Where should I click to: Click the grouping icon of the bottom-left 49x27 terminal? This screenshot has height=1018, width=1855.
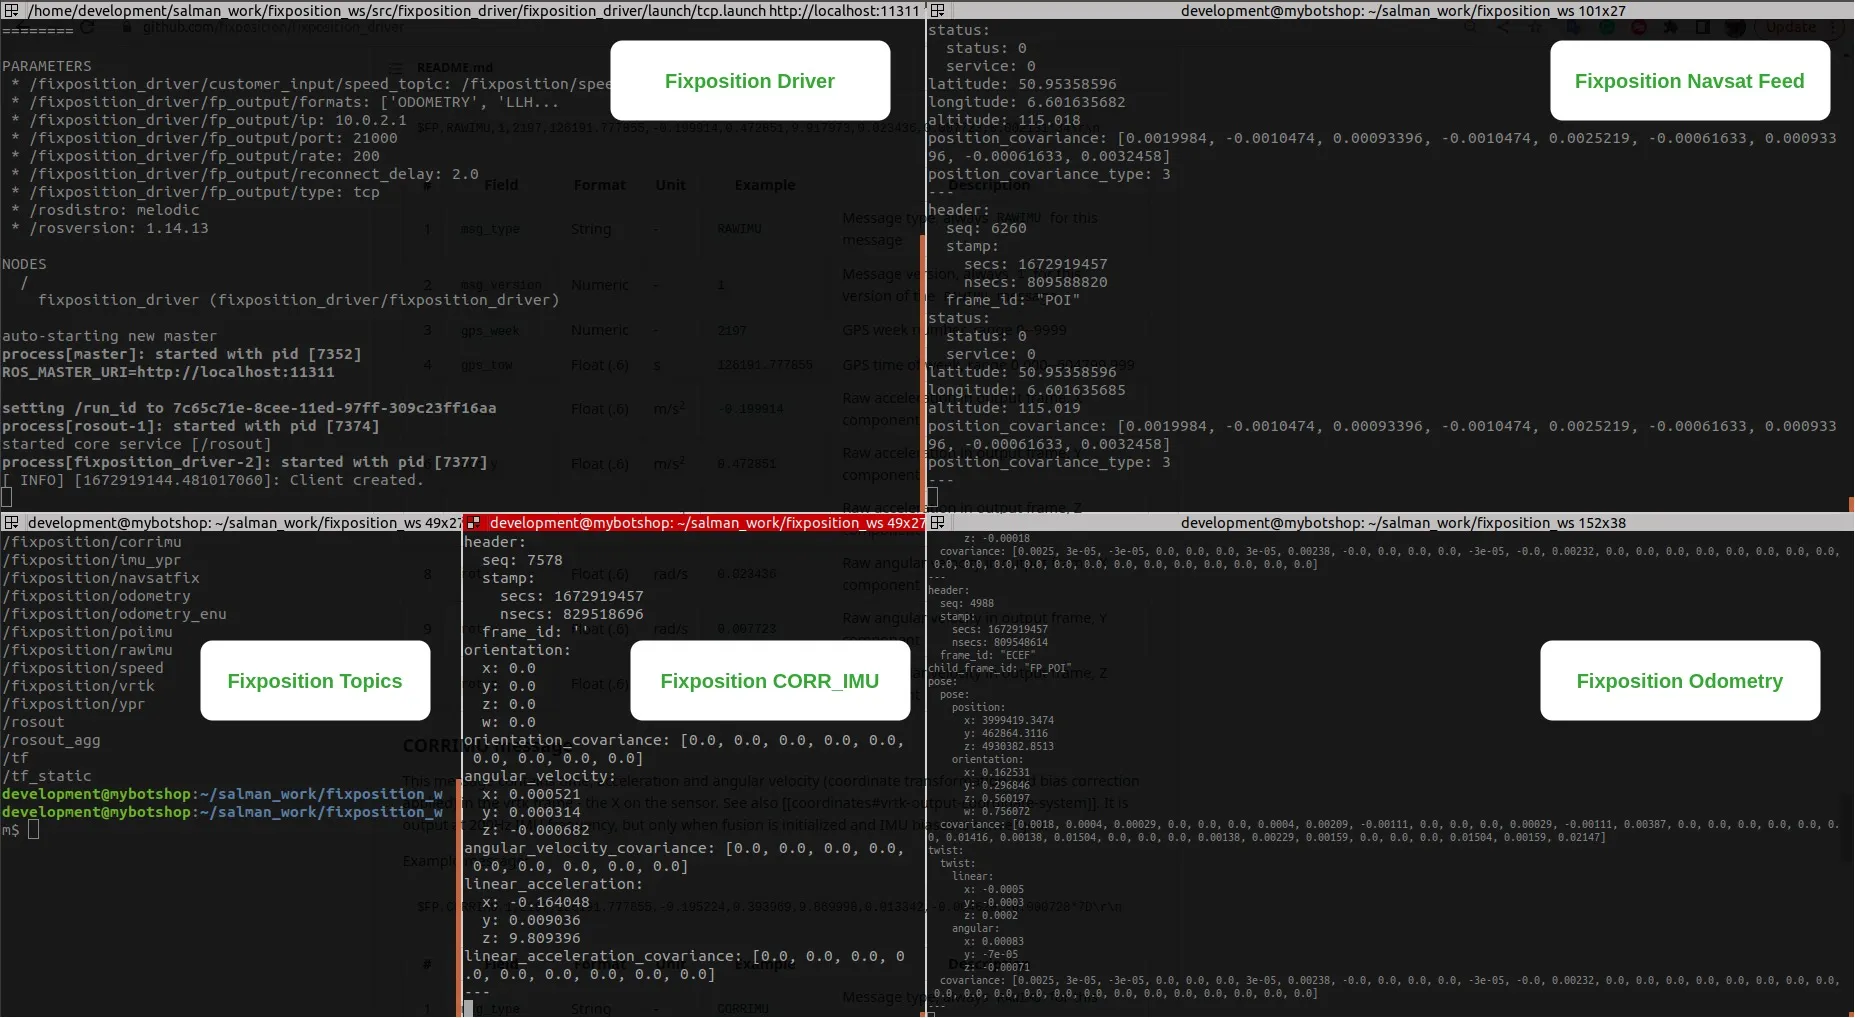tap(11, 522)
